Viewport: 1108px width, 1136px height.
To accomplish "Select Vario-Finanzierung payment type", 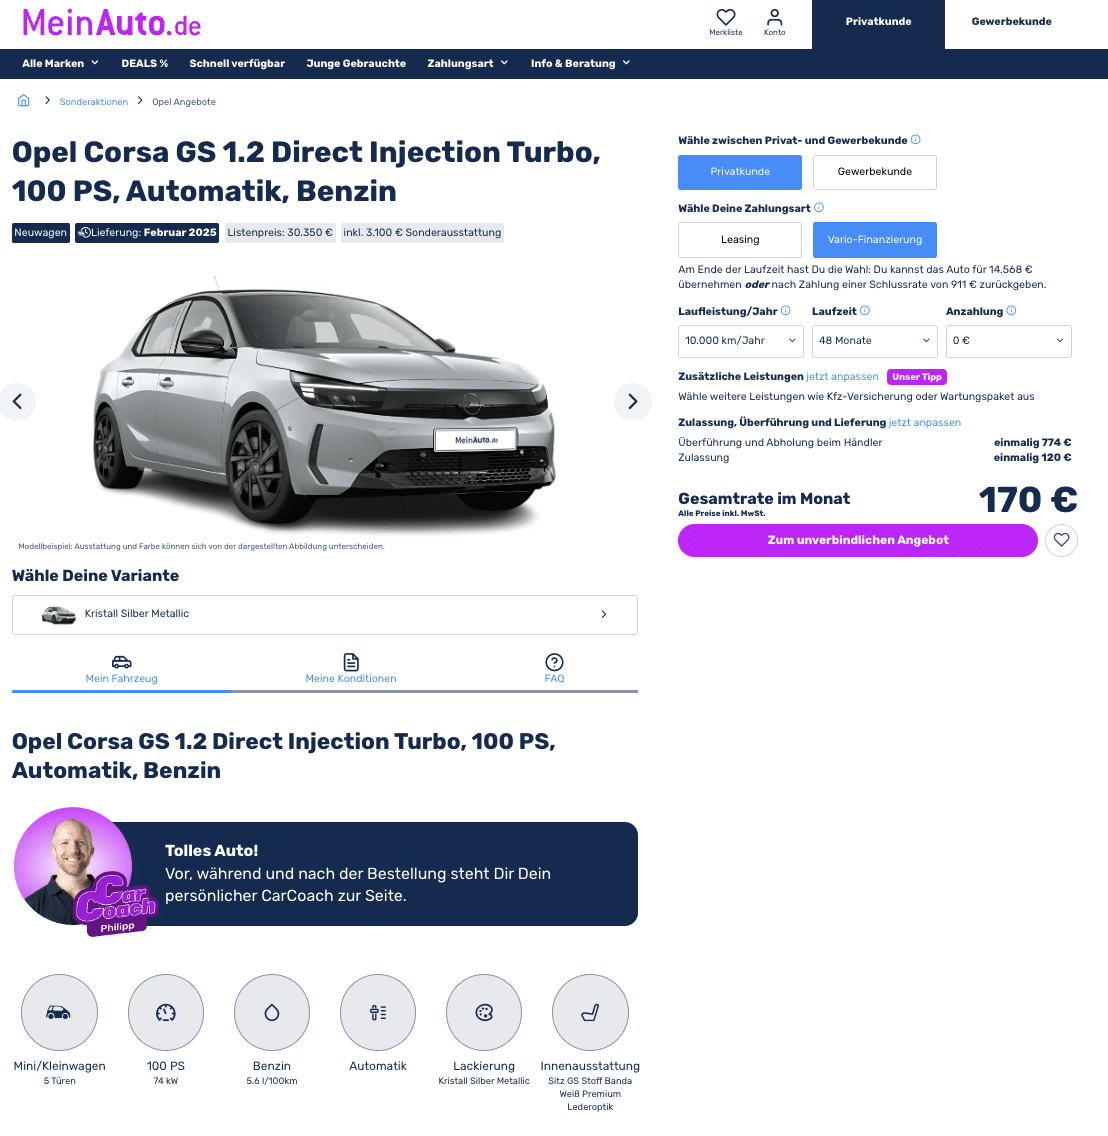I will [x=875, y=240].
